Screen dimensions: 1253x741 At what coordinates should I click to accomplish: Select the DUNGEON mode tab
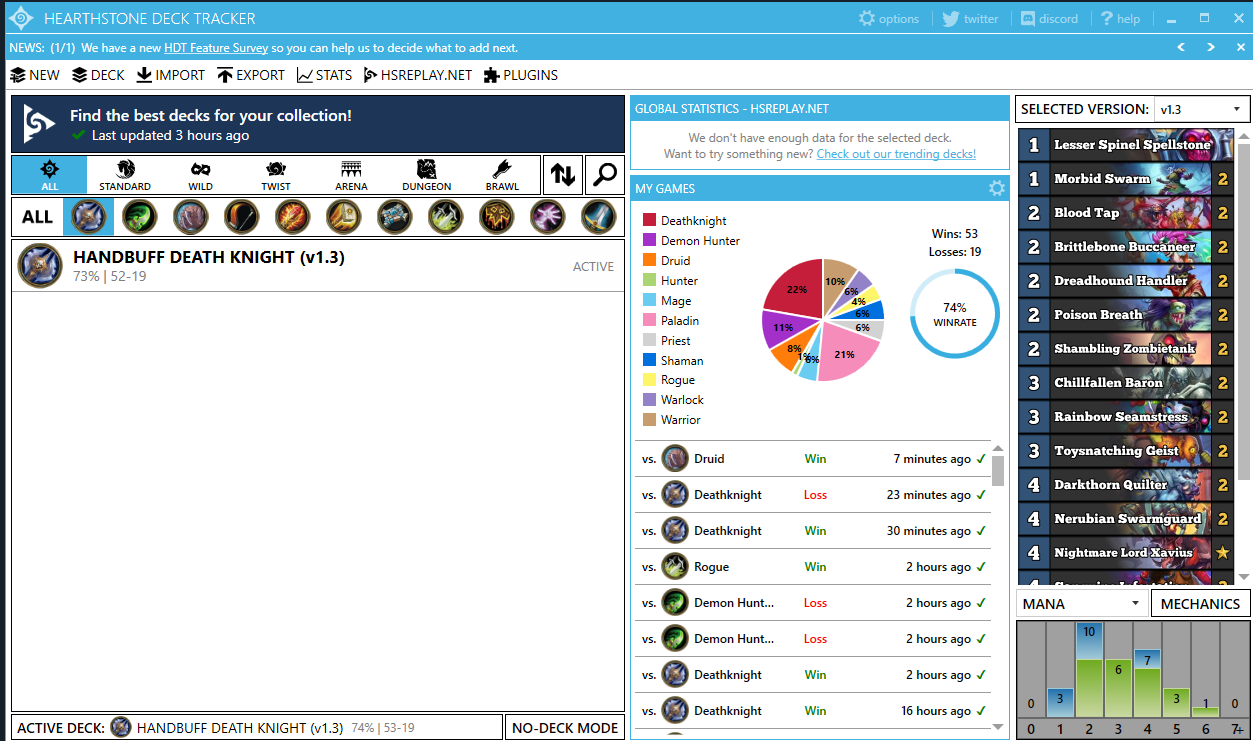[427, 175]
